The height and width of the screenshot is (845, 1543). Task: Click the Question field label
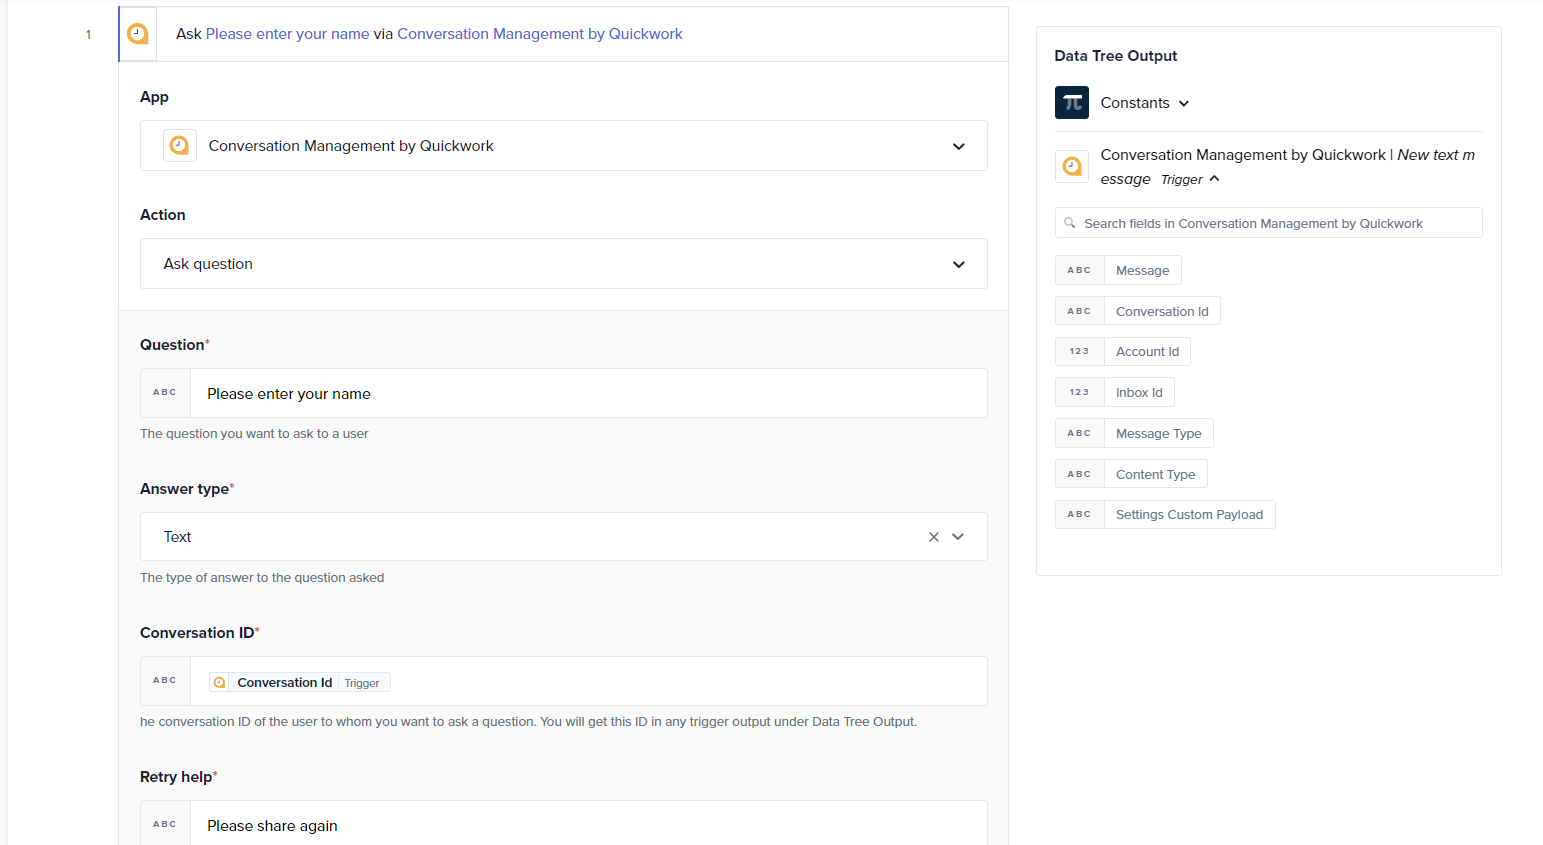click(x=175, y=345)
